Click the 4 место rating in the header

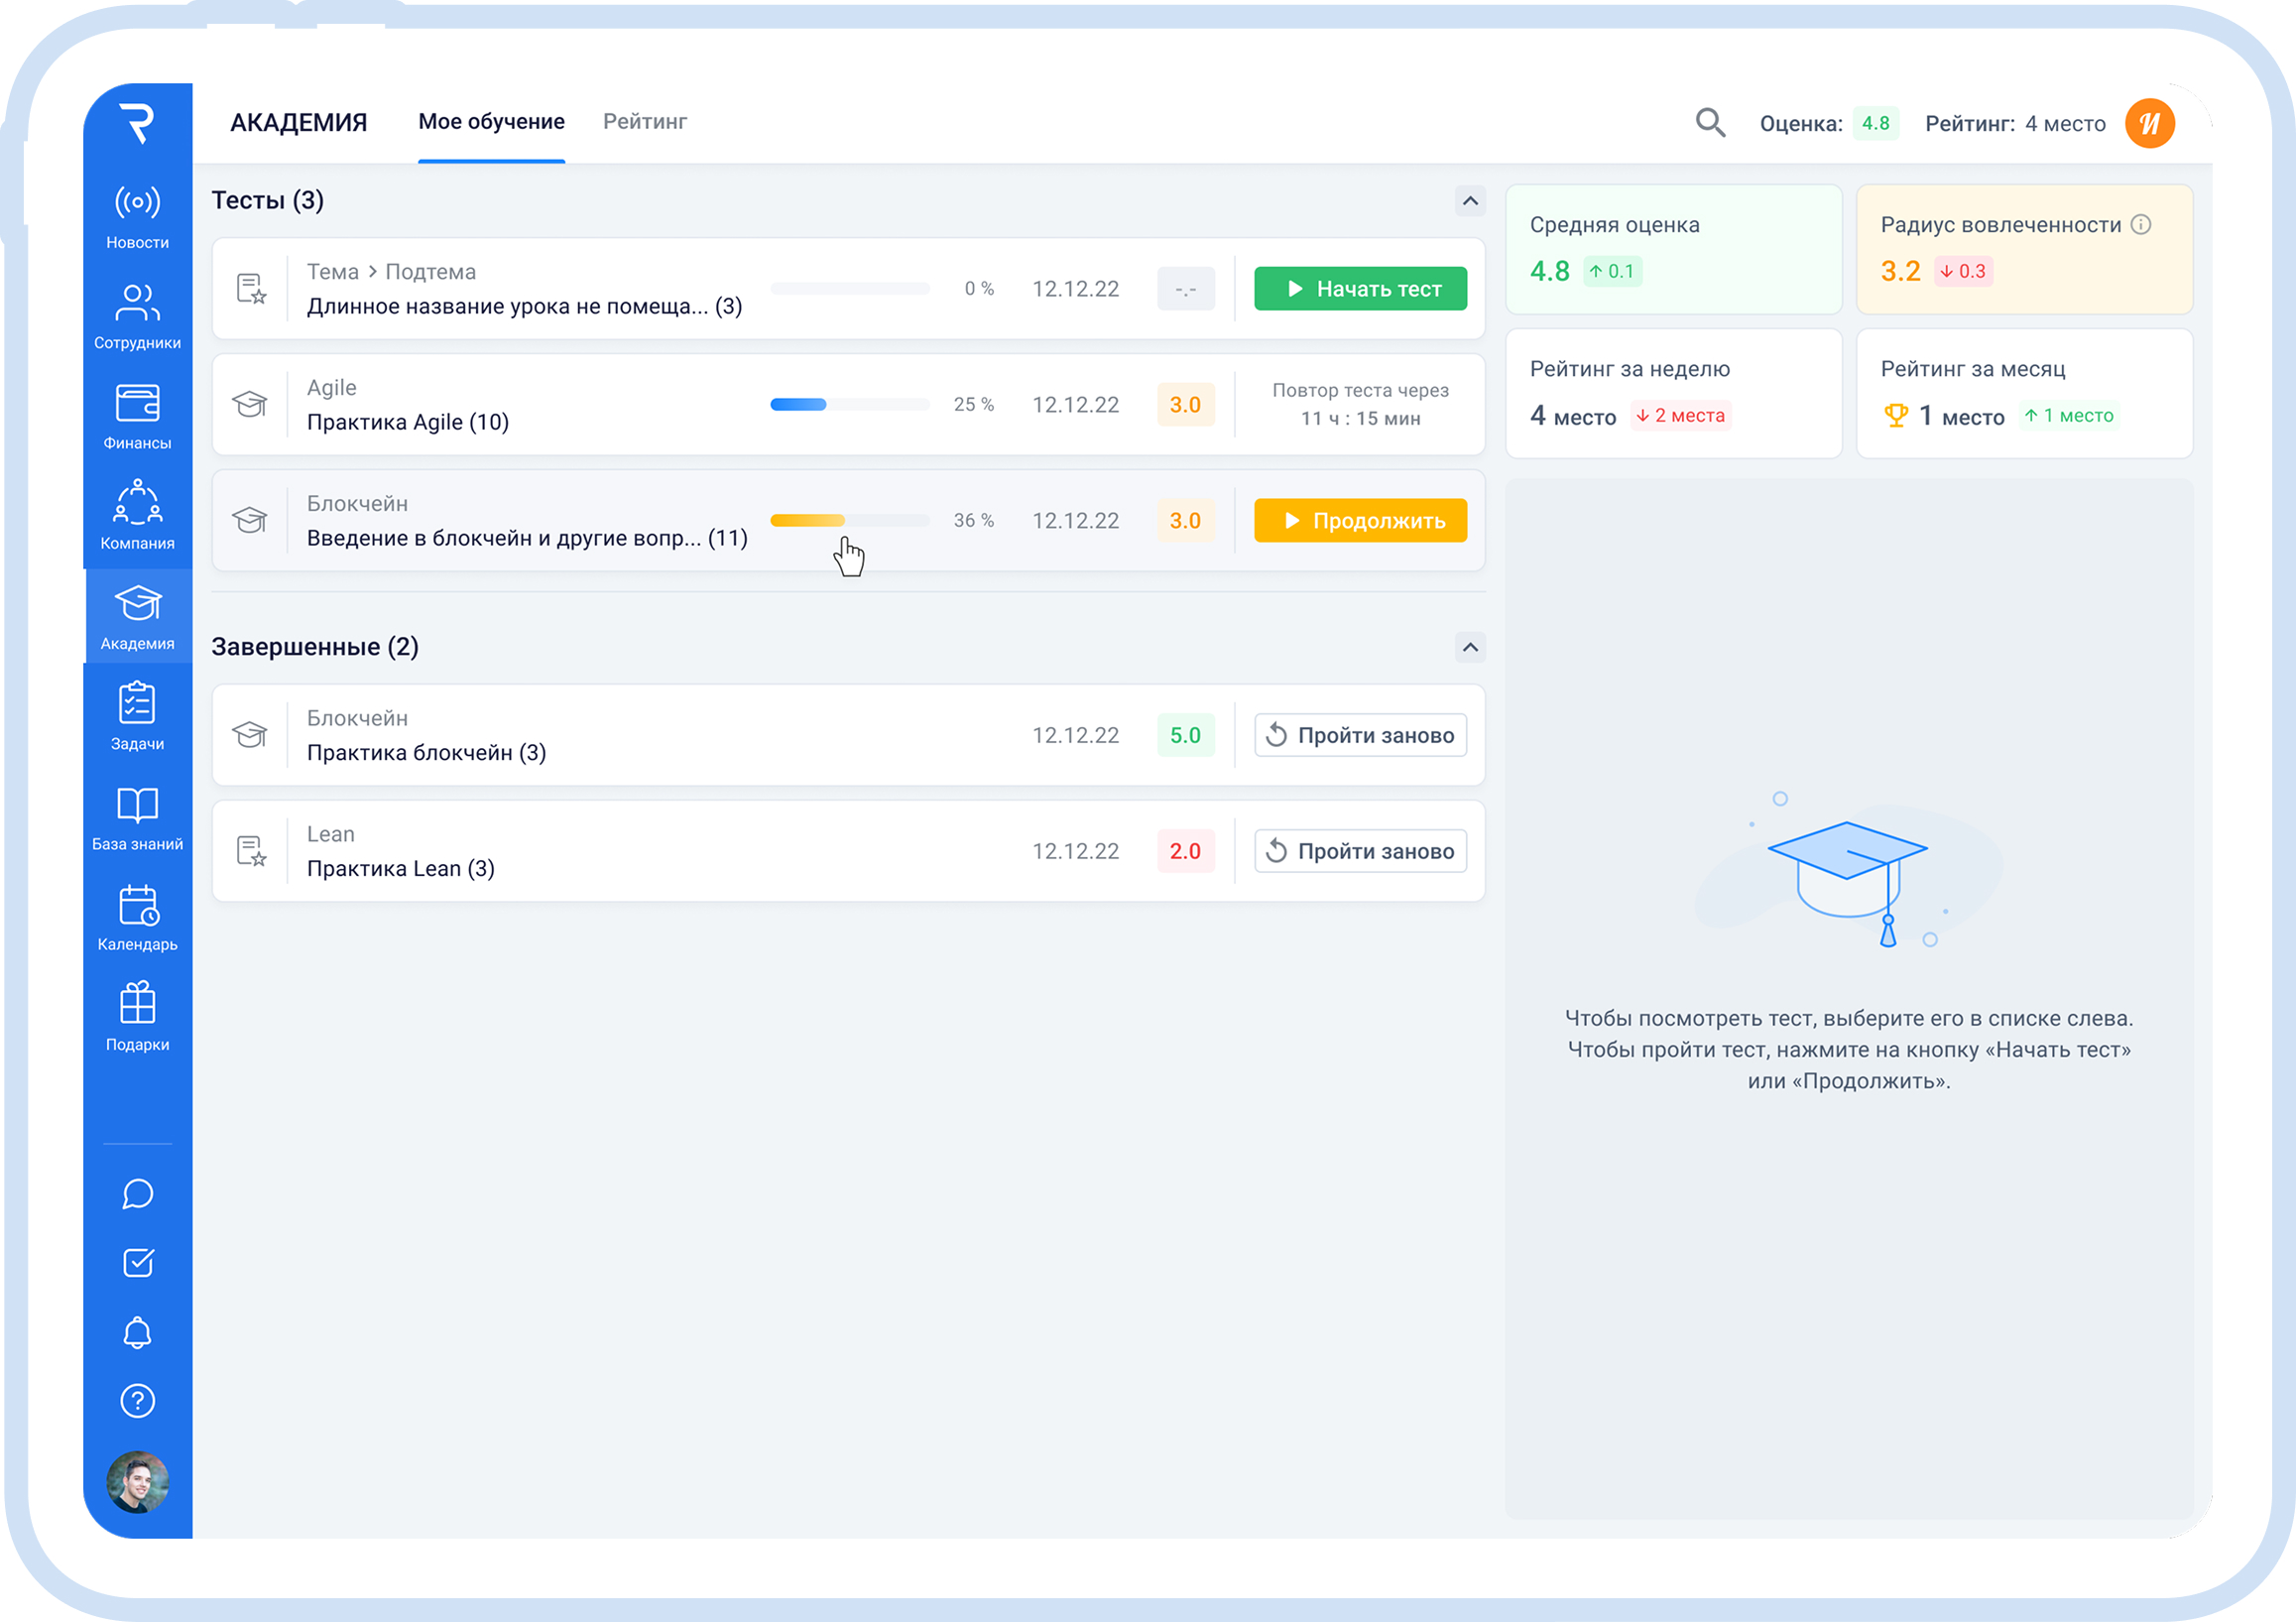tap(2064, 124)
